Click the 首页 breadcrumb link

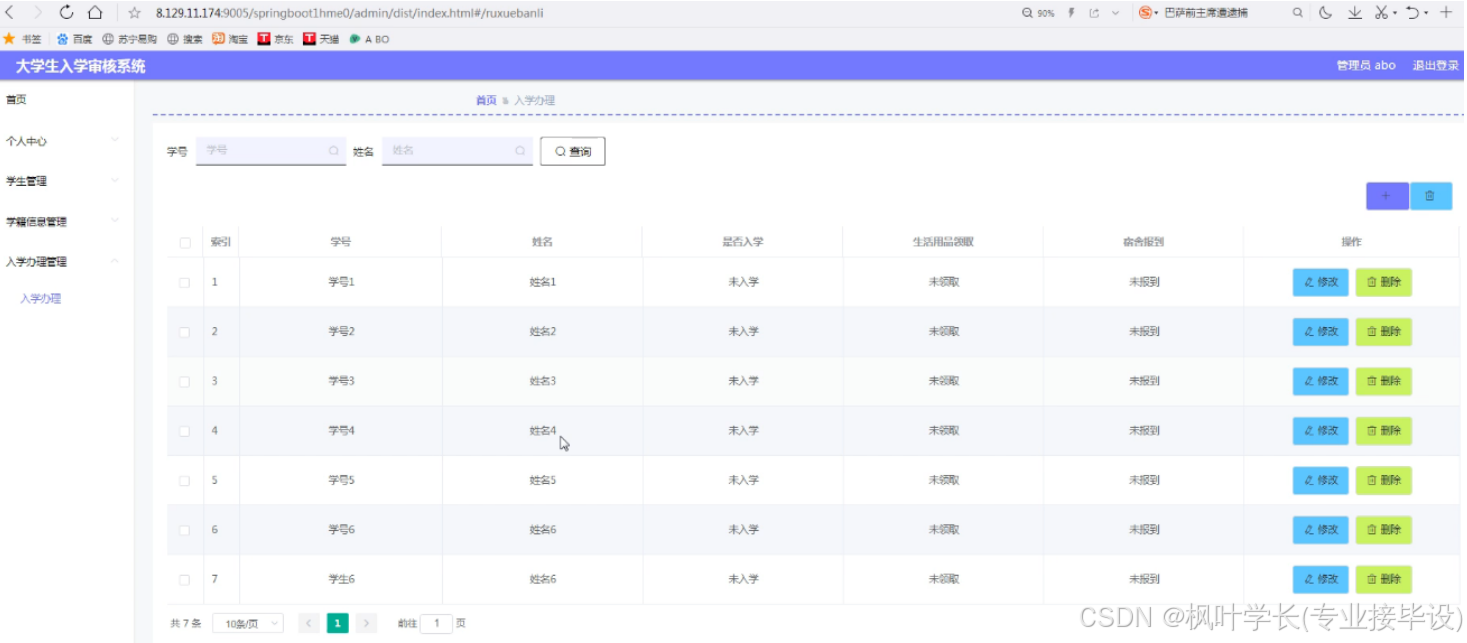[x=486, y=100]
